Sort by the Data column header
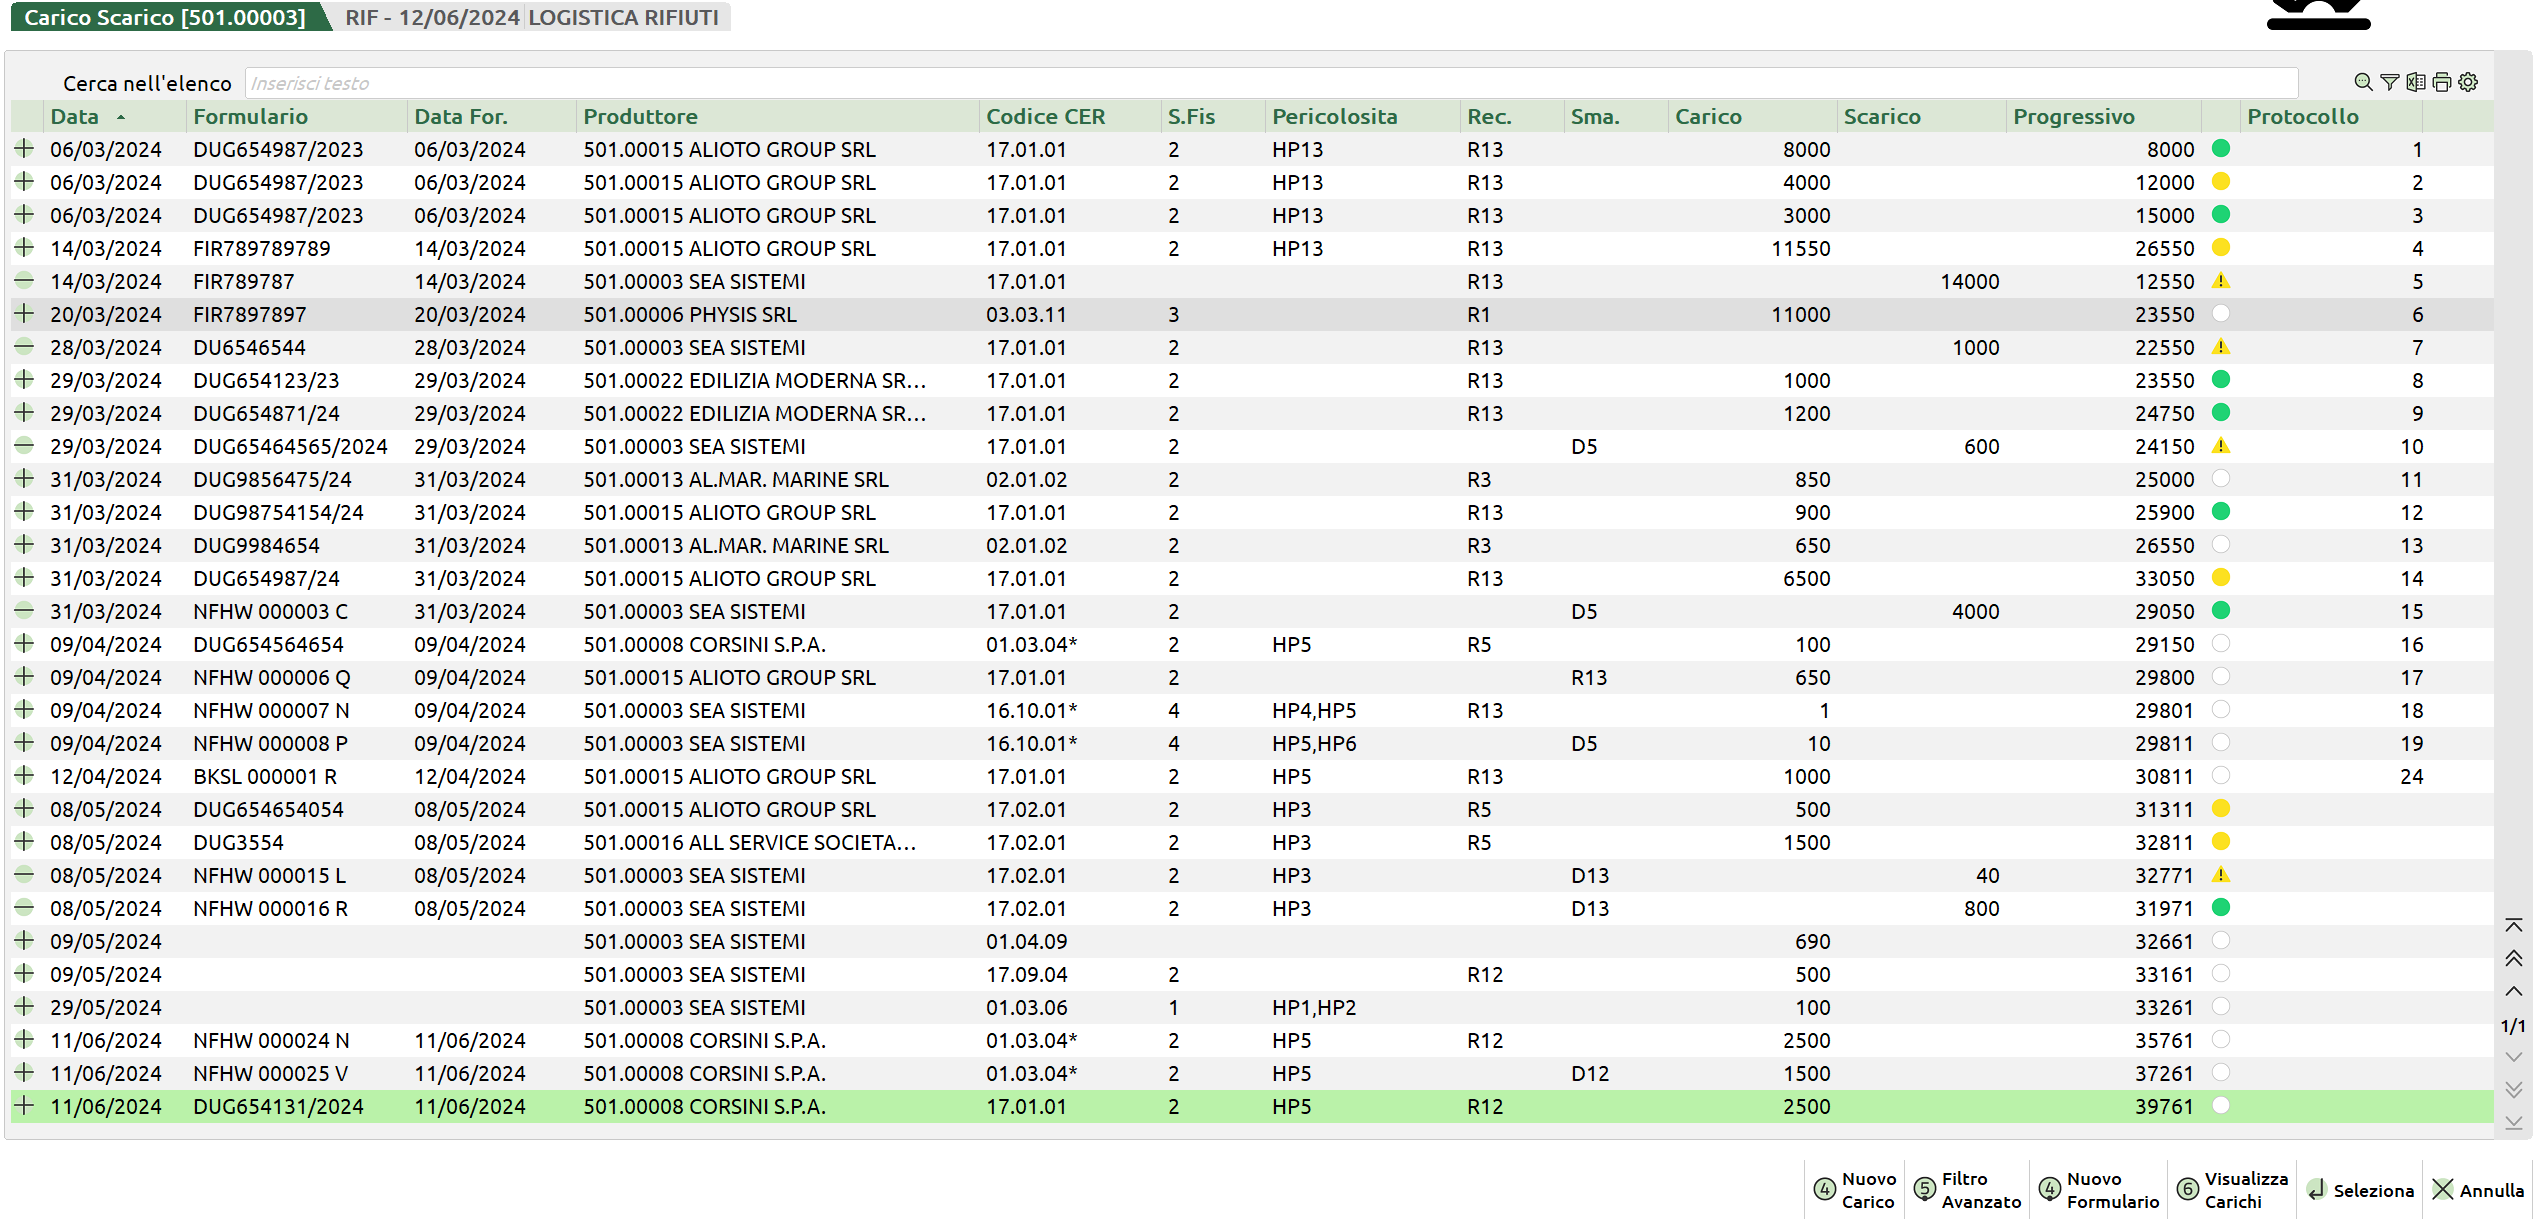 click(x=75, y=116)
